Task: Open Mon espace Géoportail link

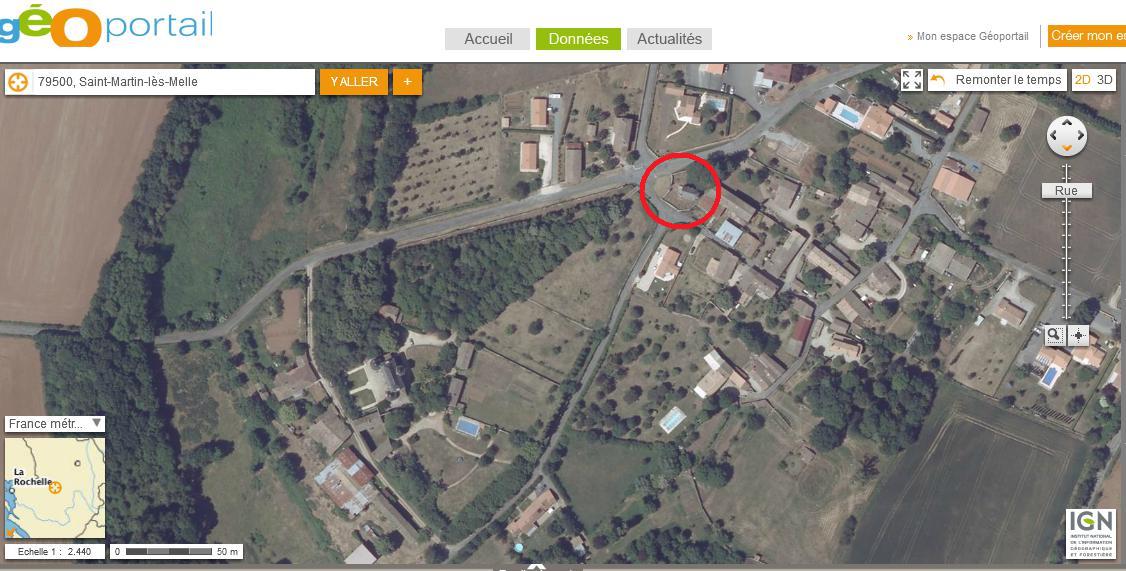Action: [x=972, y=36]
